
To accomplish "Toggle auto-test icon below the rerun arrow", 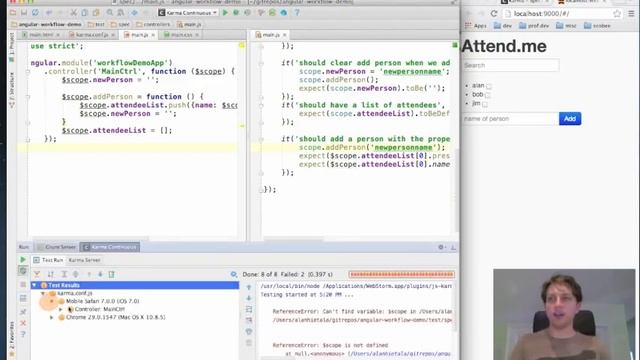I will (x=23, y=271).
